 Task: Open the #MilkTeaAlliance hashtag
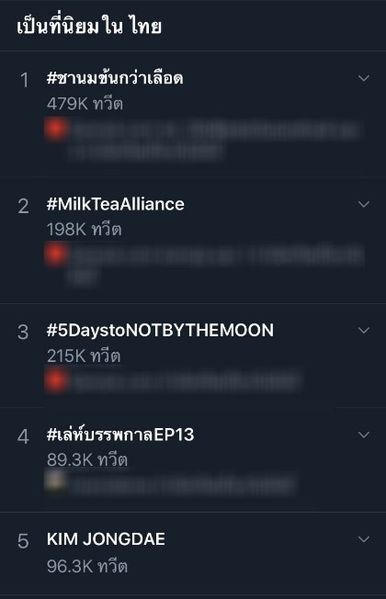point(115,204)
